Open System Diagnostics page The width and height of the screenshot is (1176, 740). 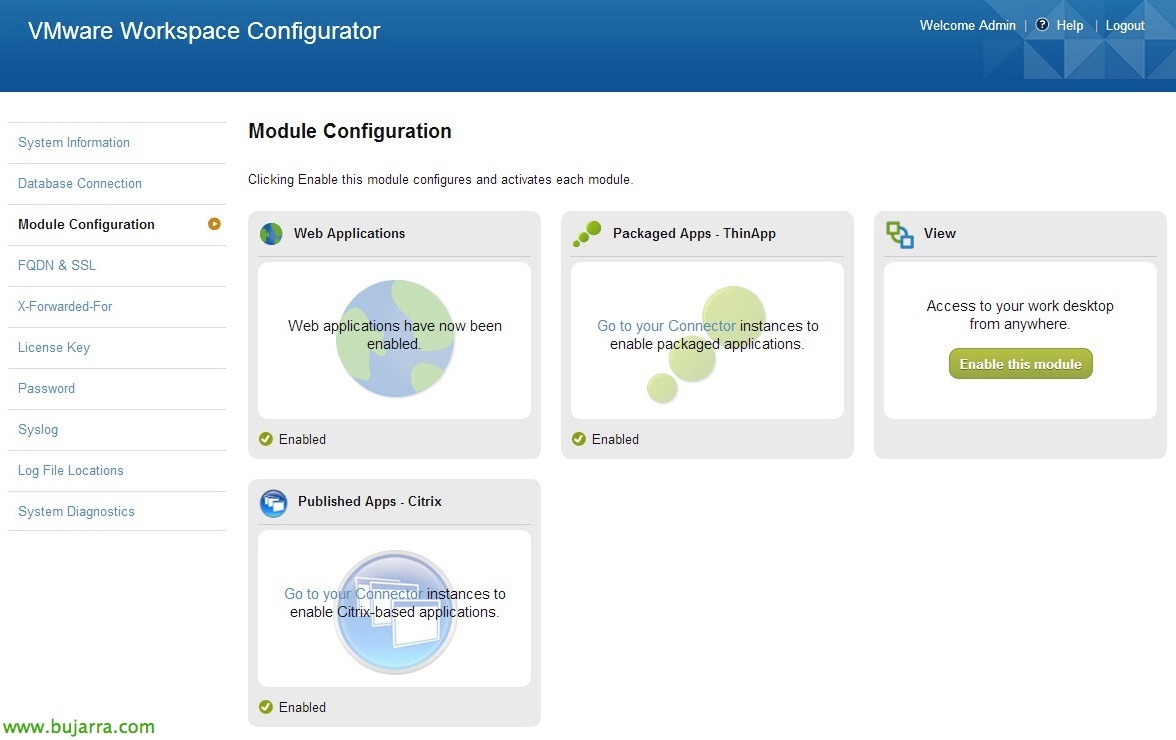pos(76,511)
